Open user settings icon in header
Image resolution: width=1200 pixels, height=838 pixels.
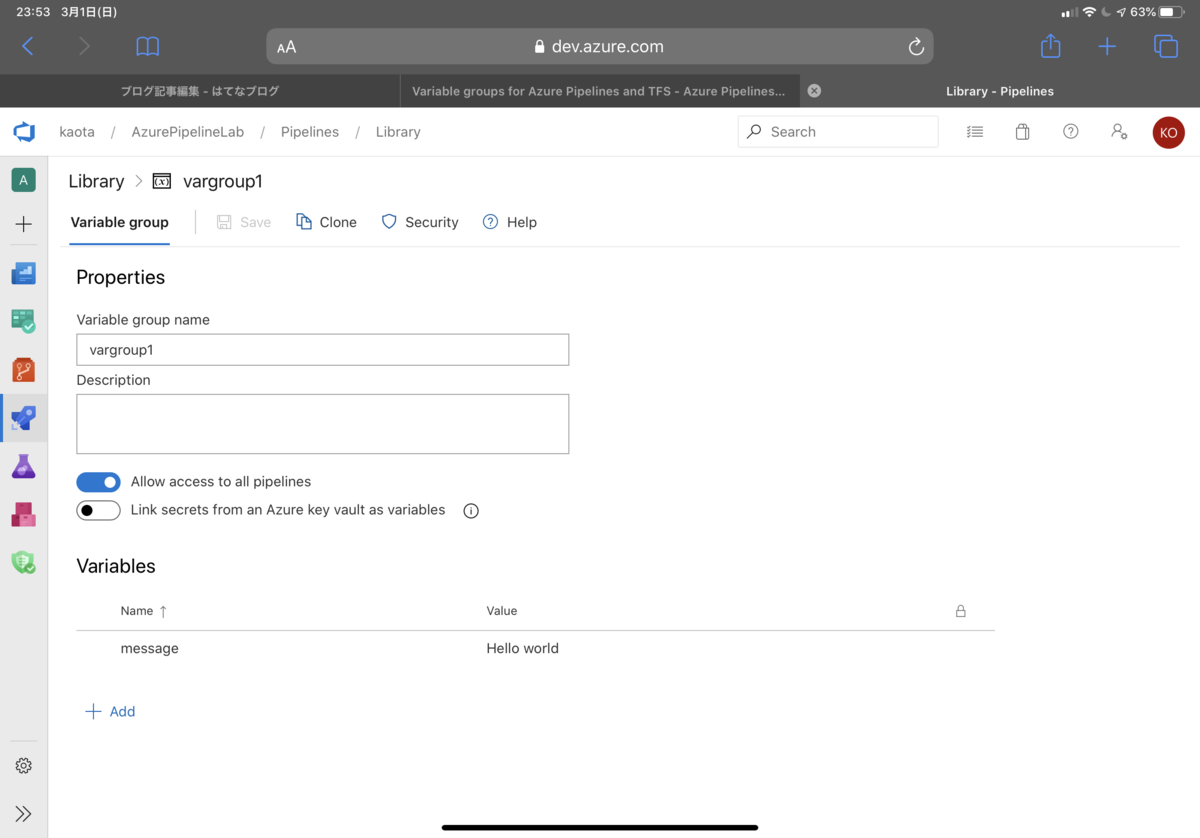(x=1119, y=132)
